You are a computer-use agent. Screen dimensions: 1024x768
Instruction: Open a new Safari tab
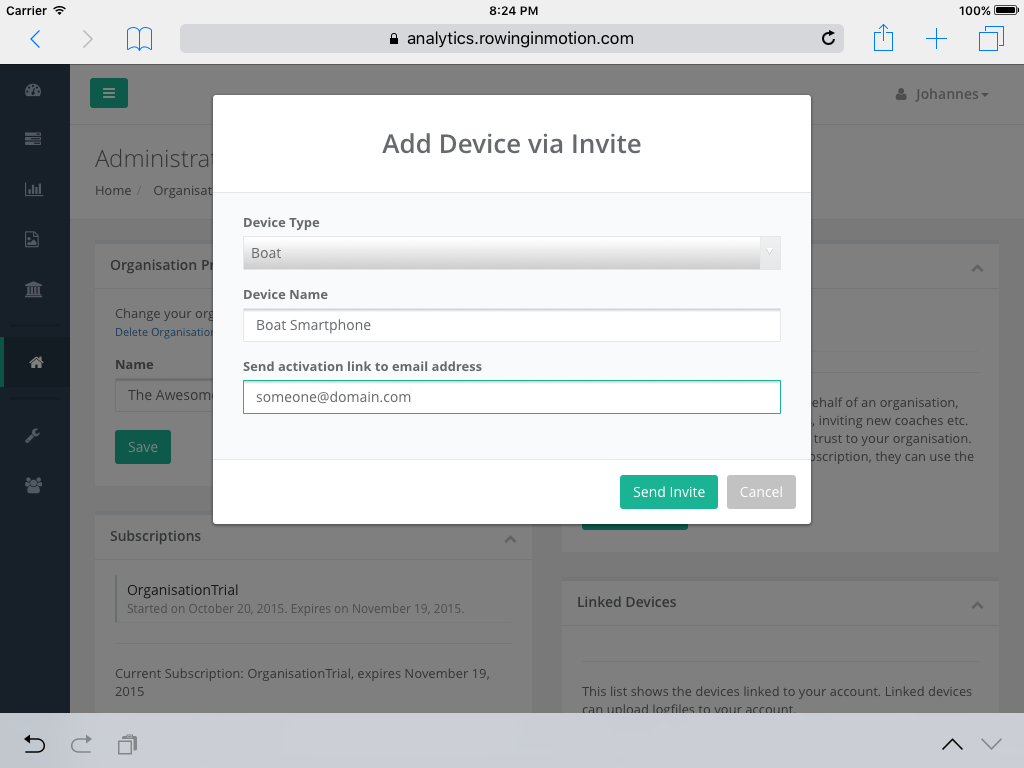[x=936, y=38]
